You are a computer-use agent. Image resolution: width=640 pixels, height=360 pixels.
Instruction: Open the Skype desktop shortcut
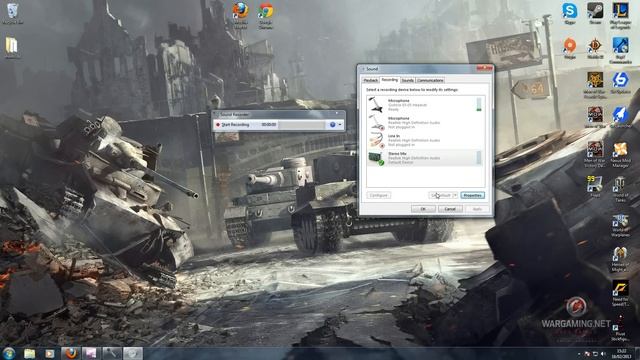[569, 13]
